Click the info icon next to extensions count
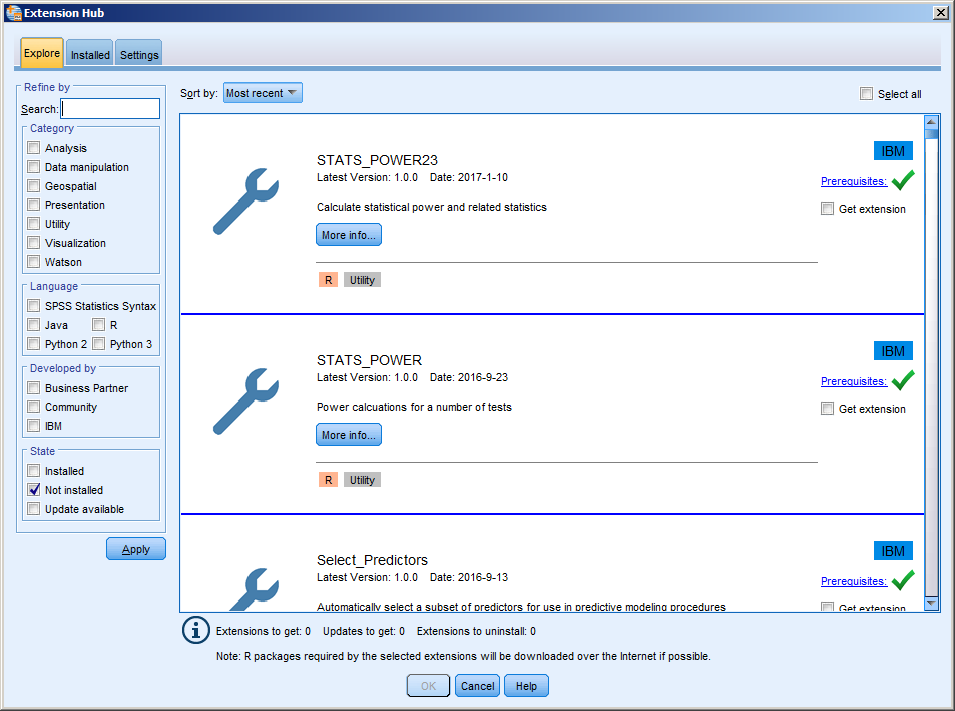 (194, 631)
